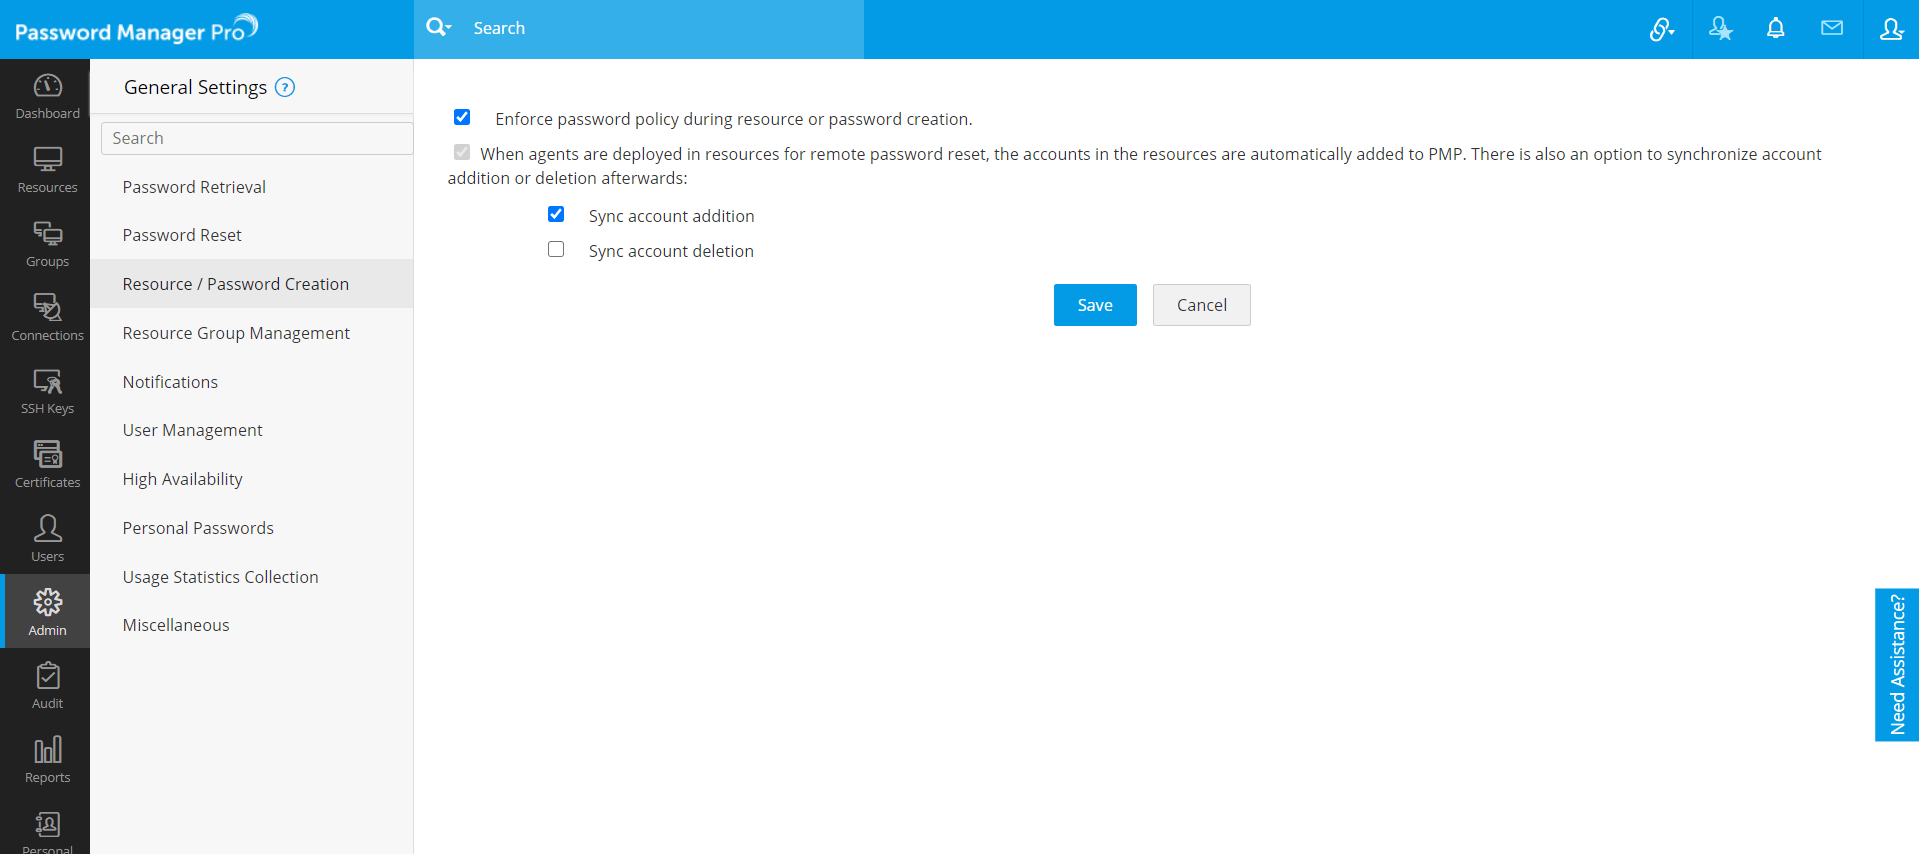Open the Certificates section

click(47, 465)
